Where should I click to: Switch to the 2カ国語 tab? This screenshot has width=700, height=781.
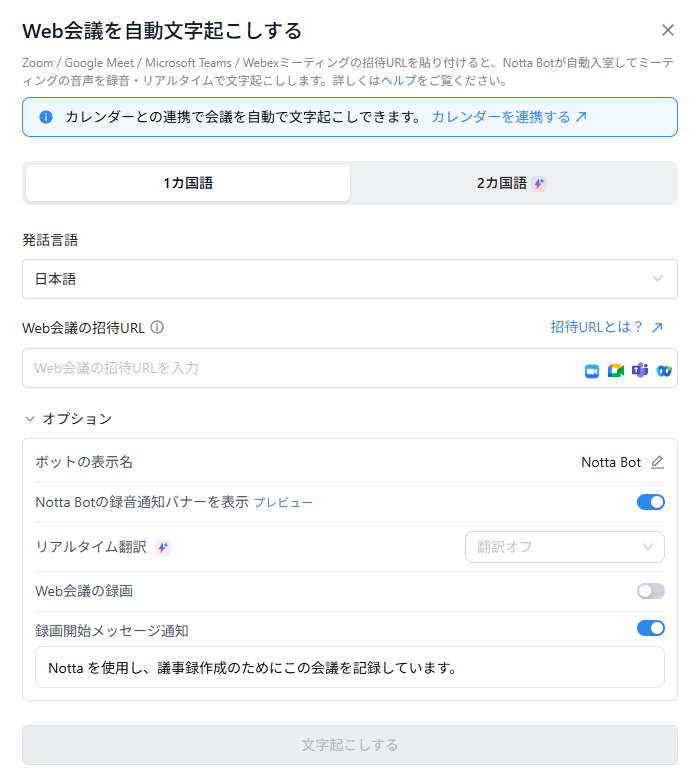coord(512,183)
